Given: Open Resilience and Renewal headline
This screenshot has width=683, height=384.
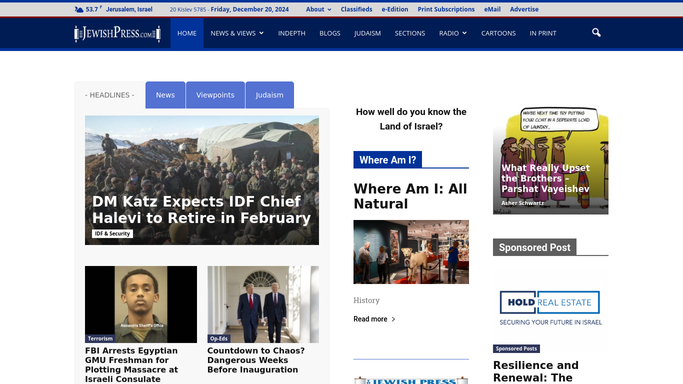Looking at the screenshot, I should (536, 371).
